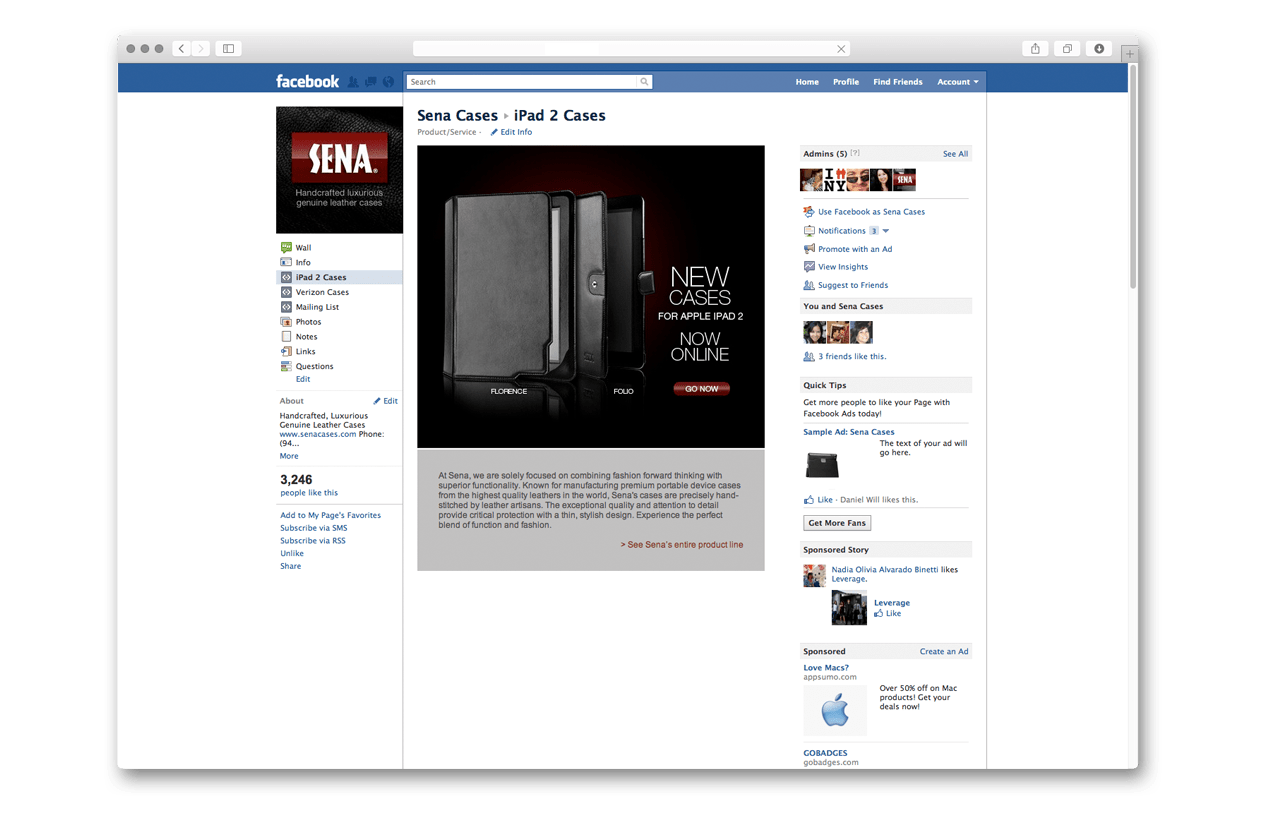Click the Safari forward arrow button
The width and height of the screenshot is (1261, 832).
tap(201, 48)
